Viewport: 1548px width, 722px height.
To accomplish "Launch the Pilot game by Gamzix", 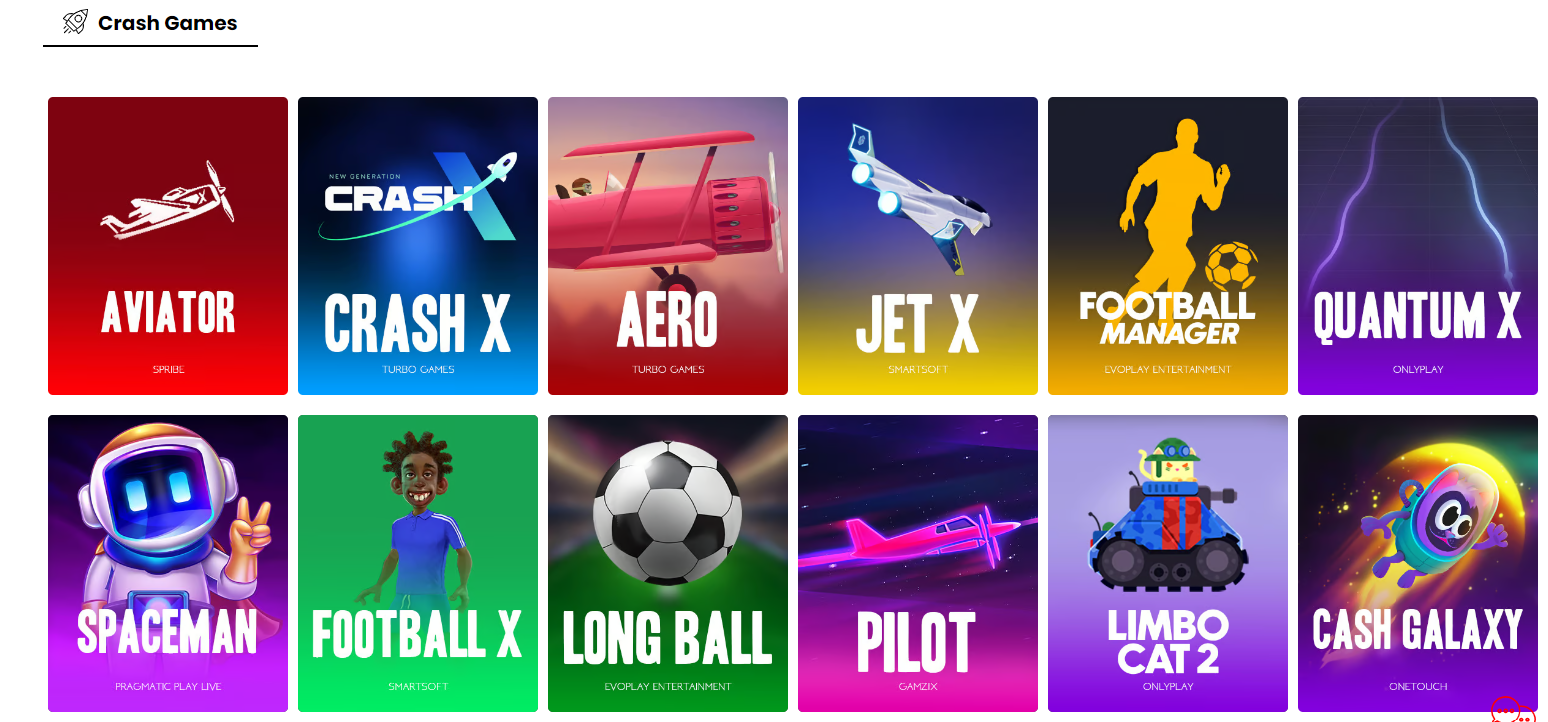I will point(918,563).
